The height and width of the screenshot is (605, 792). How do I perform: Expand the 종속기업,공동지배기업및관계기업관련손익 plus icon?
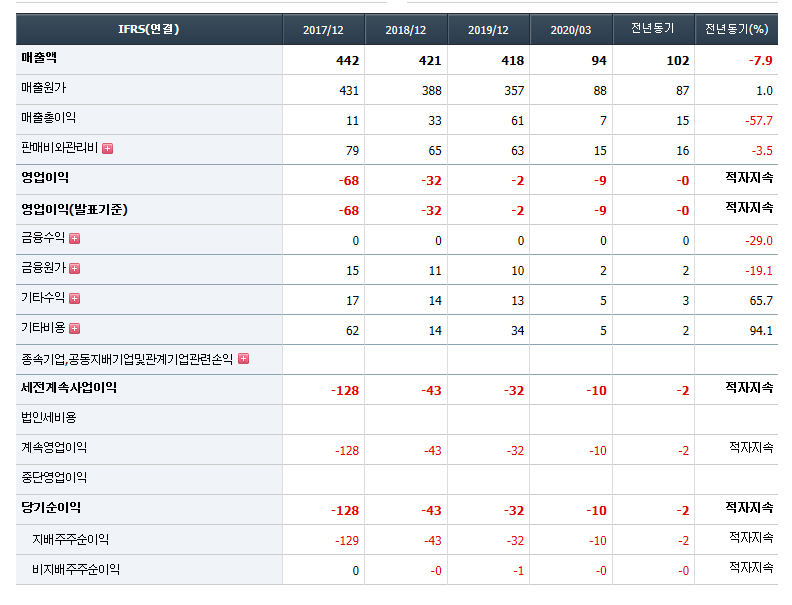point(243,359)
